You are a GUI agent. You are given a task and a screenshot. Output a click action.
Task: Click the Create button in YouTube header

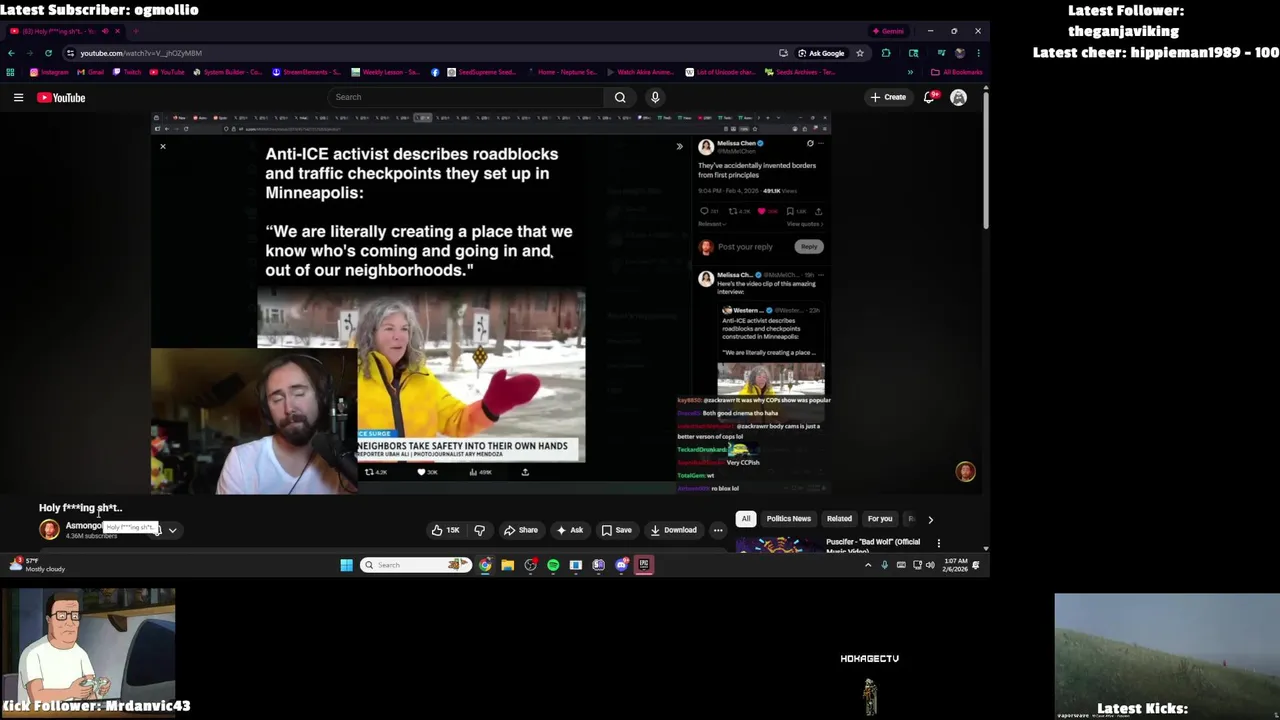(888, 97)
